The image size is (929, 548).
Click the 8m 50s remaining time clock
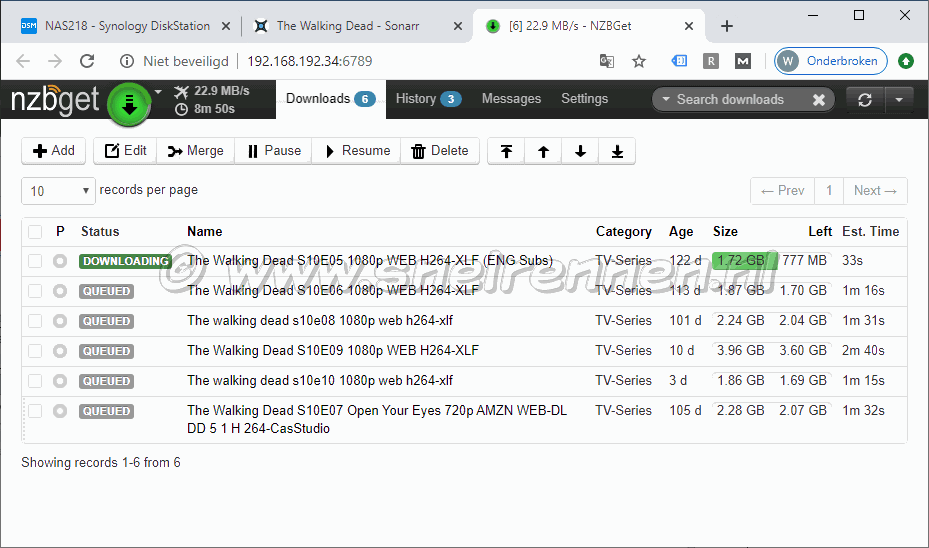pos(206,109)
